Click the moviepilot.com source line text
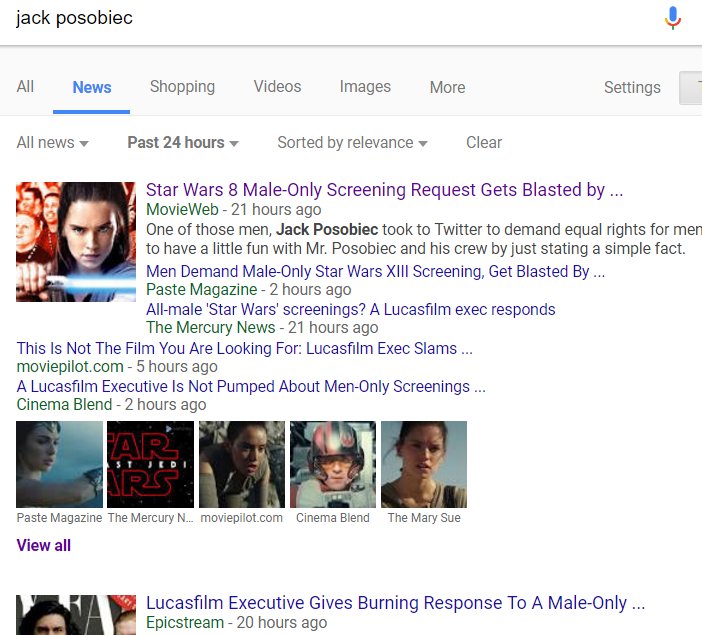 (x=70, y=367)
